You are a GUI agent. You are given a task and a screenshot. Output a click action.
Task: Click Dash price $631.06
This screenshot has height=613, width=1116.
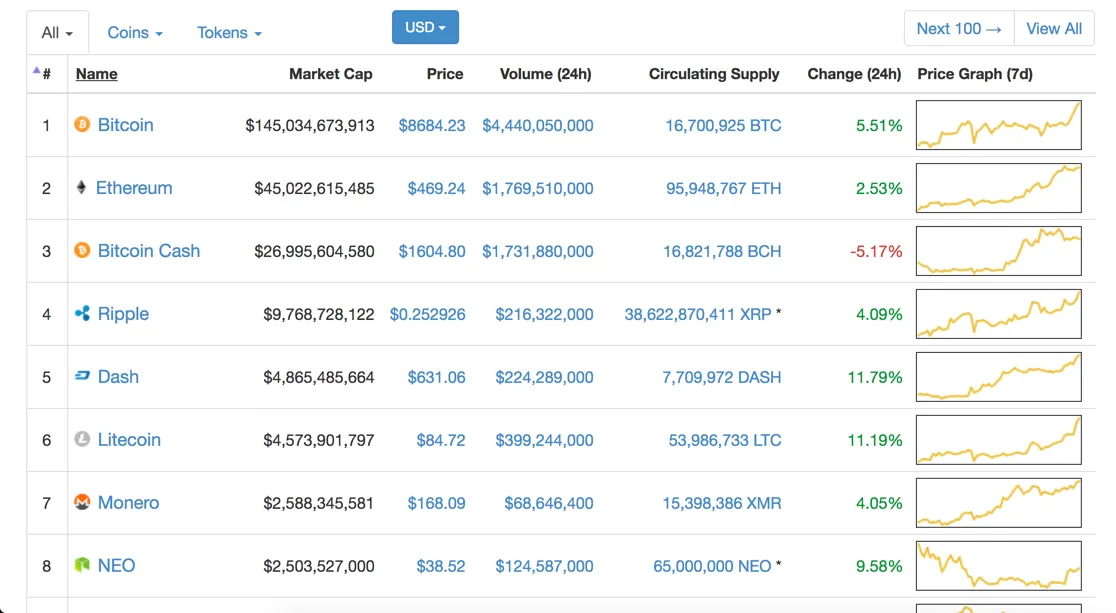[436, 377]
